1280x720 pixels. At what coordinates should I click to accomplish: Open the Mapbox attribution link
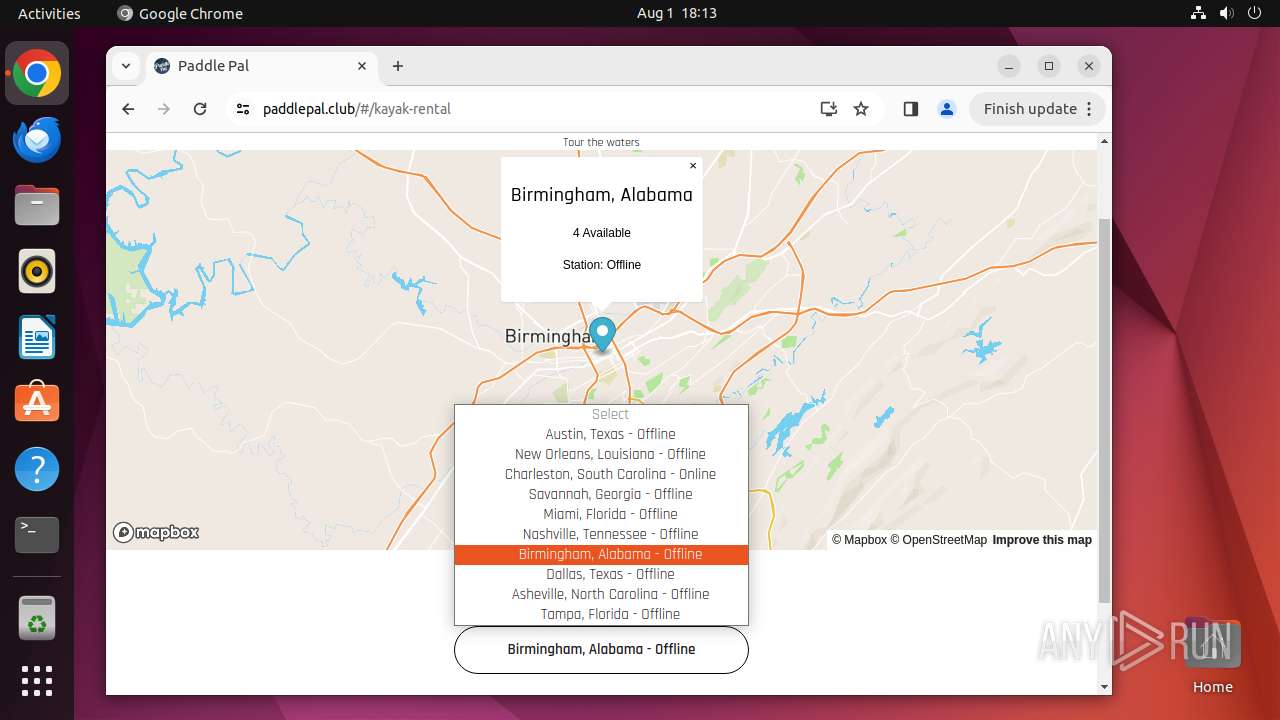point(859,540)
